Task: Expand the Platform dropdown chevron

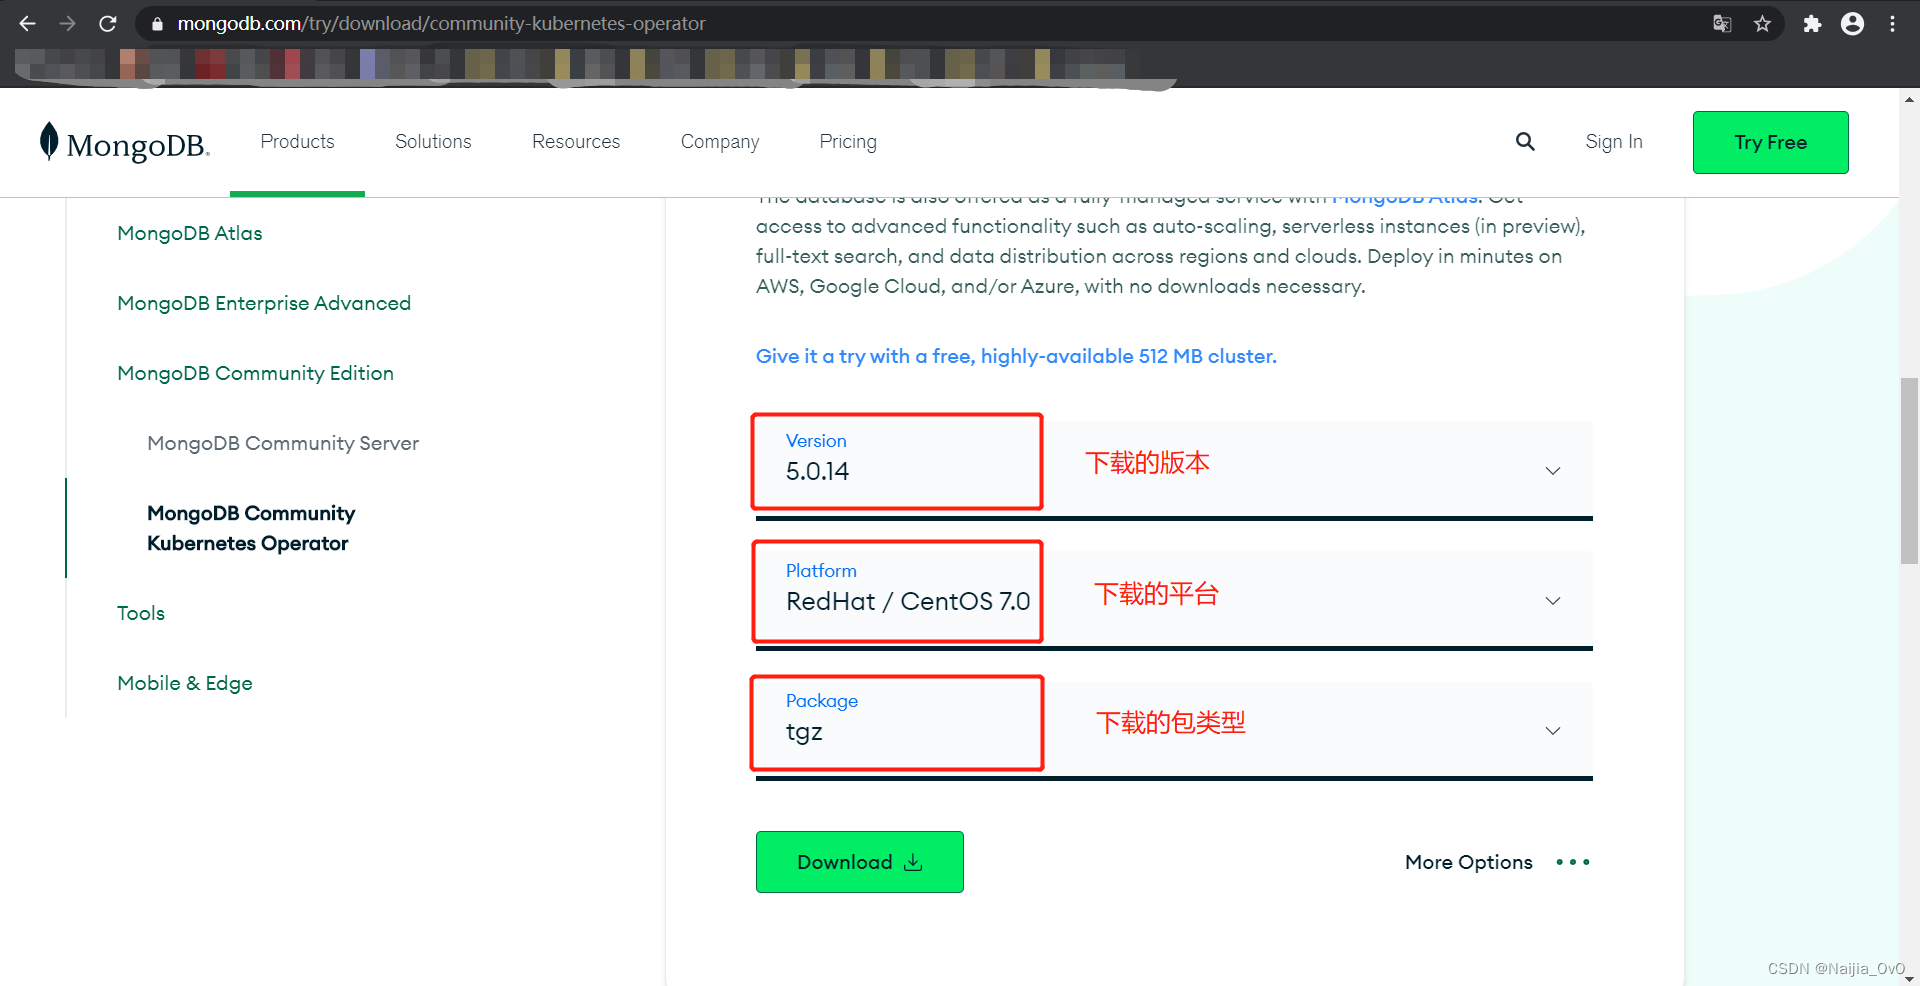Action: 1553,601
